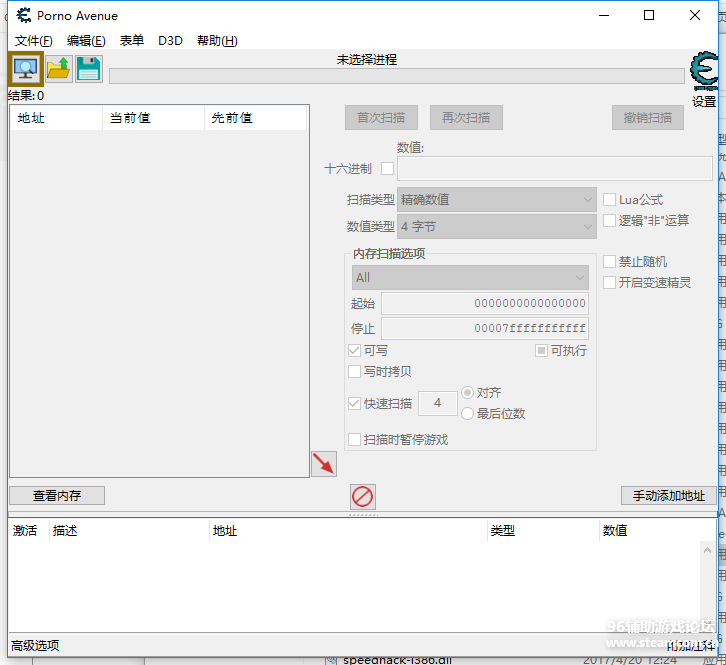Click the open process monitor icon
Viewport: 726px width, 665px height.
[25, 69]
